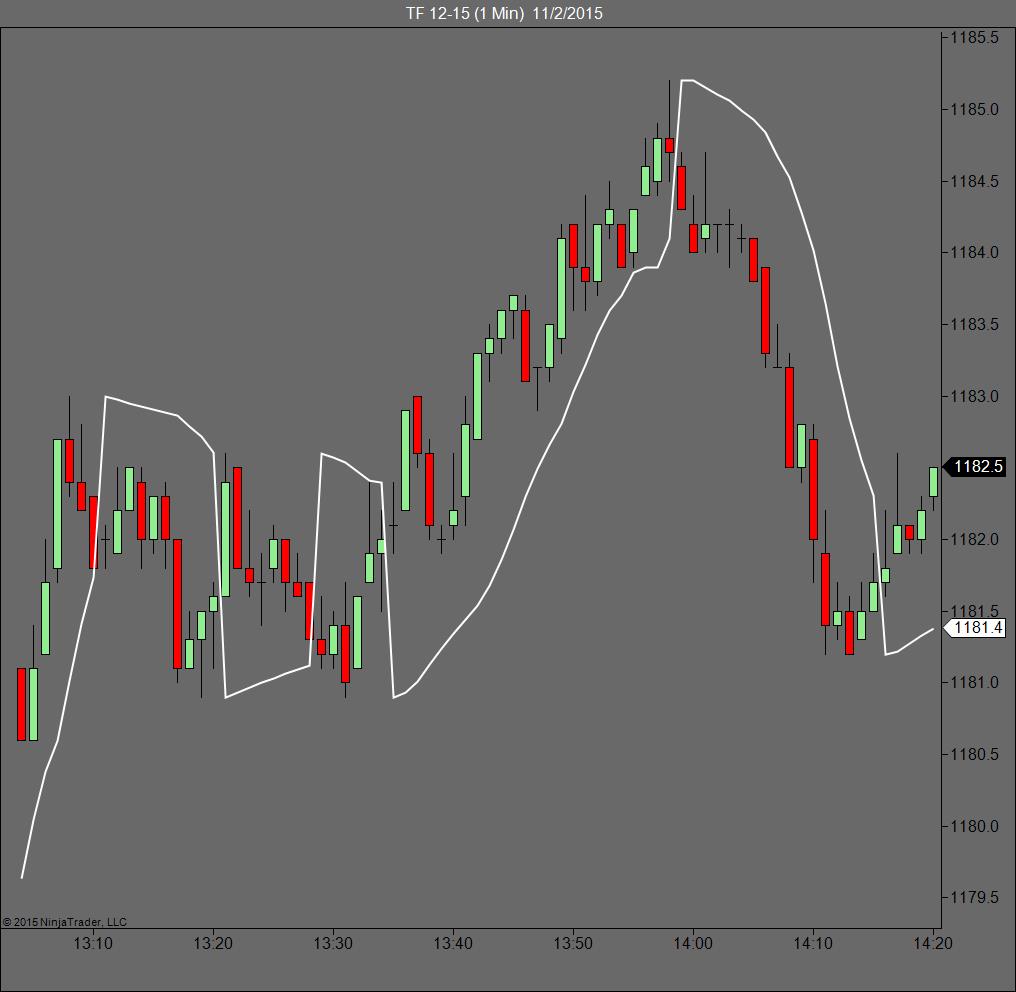Click the 1184.5 price axis label
This screenshot has height=992, width=1016.
click(974, 181)
